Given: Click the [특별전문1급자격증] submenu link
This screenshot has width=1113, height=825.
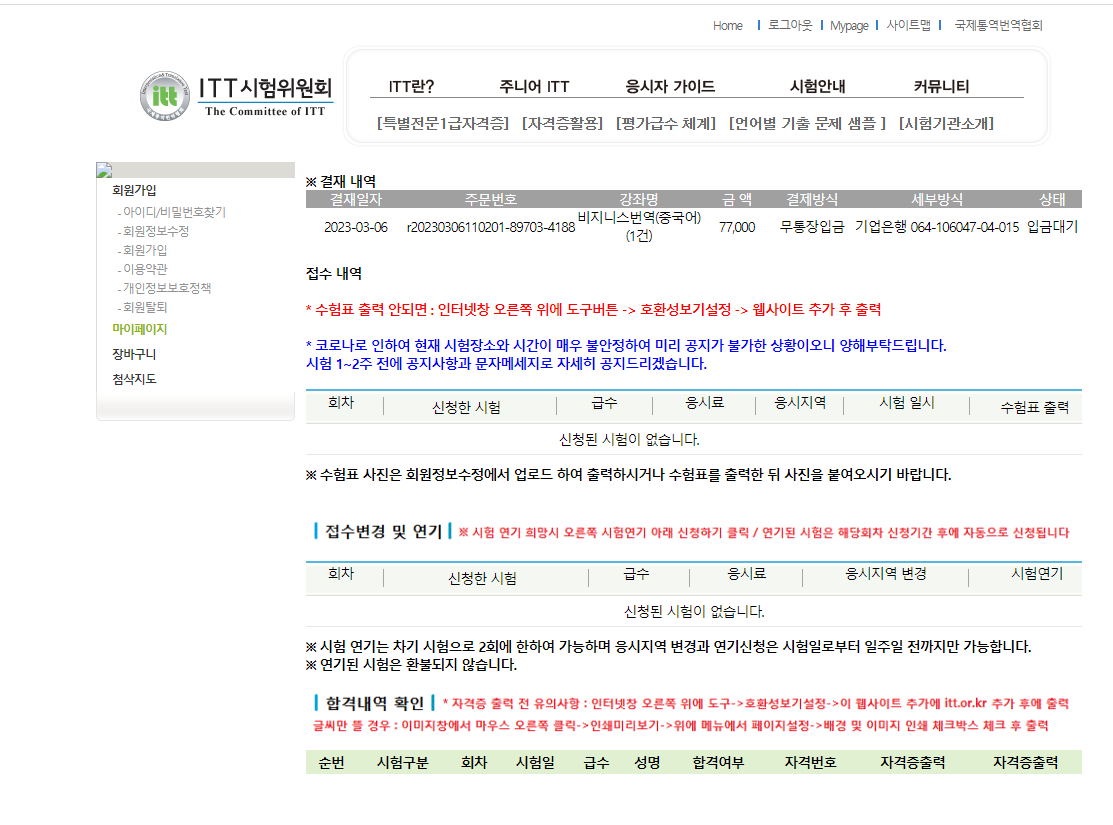Looking at the screenshot, I should click(x=442, y=124).
